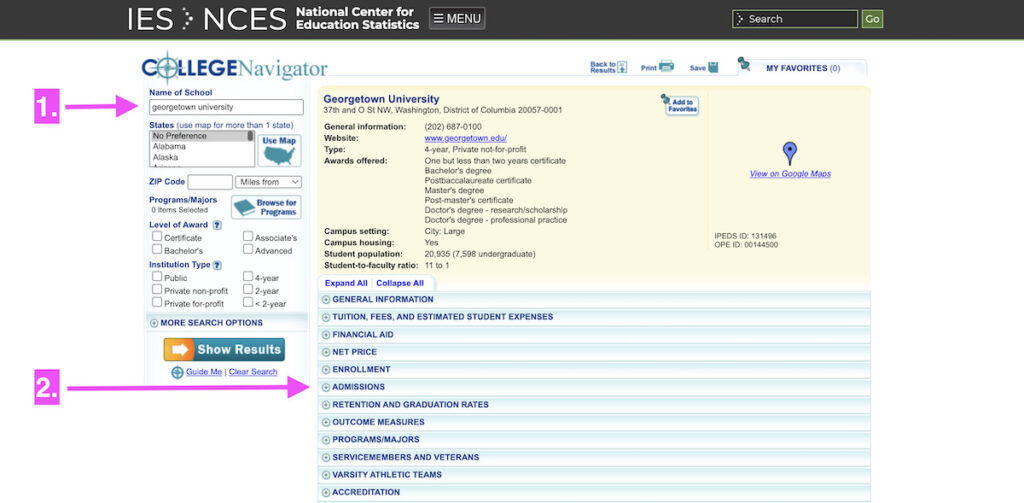Open the Miles from dropdown

268,182
